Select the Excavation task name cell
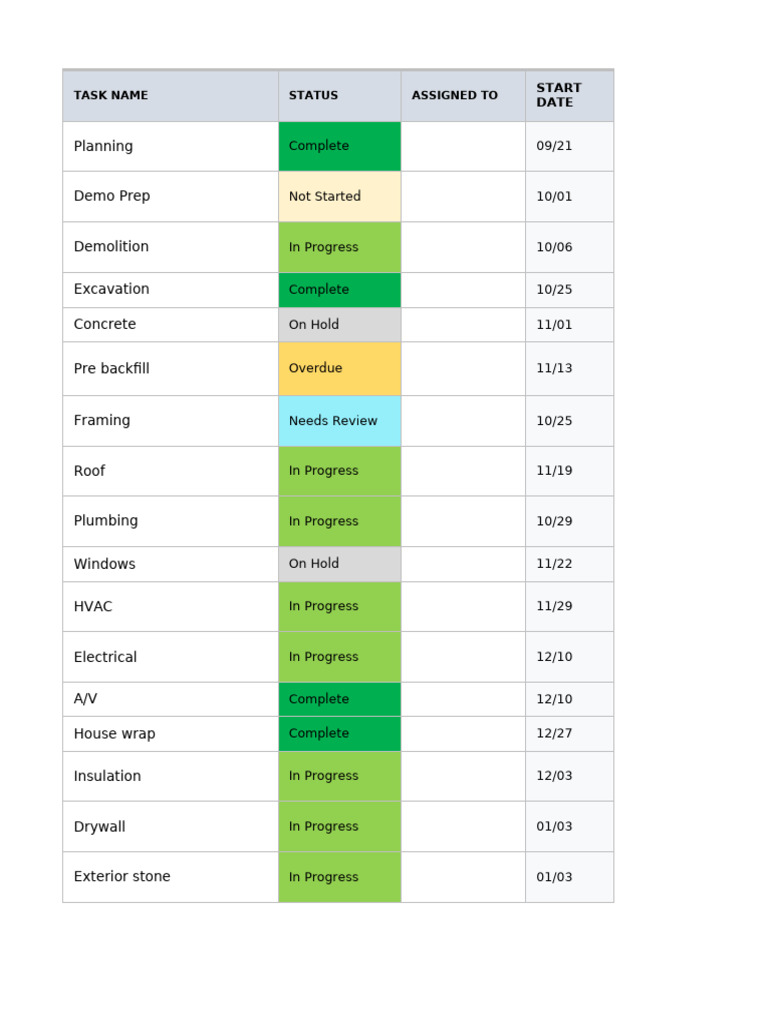This screenshot has height=1024, width=768. pos(170,290)
